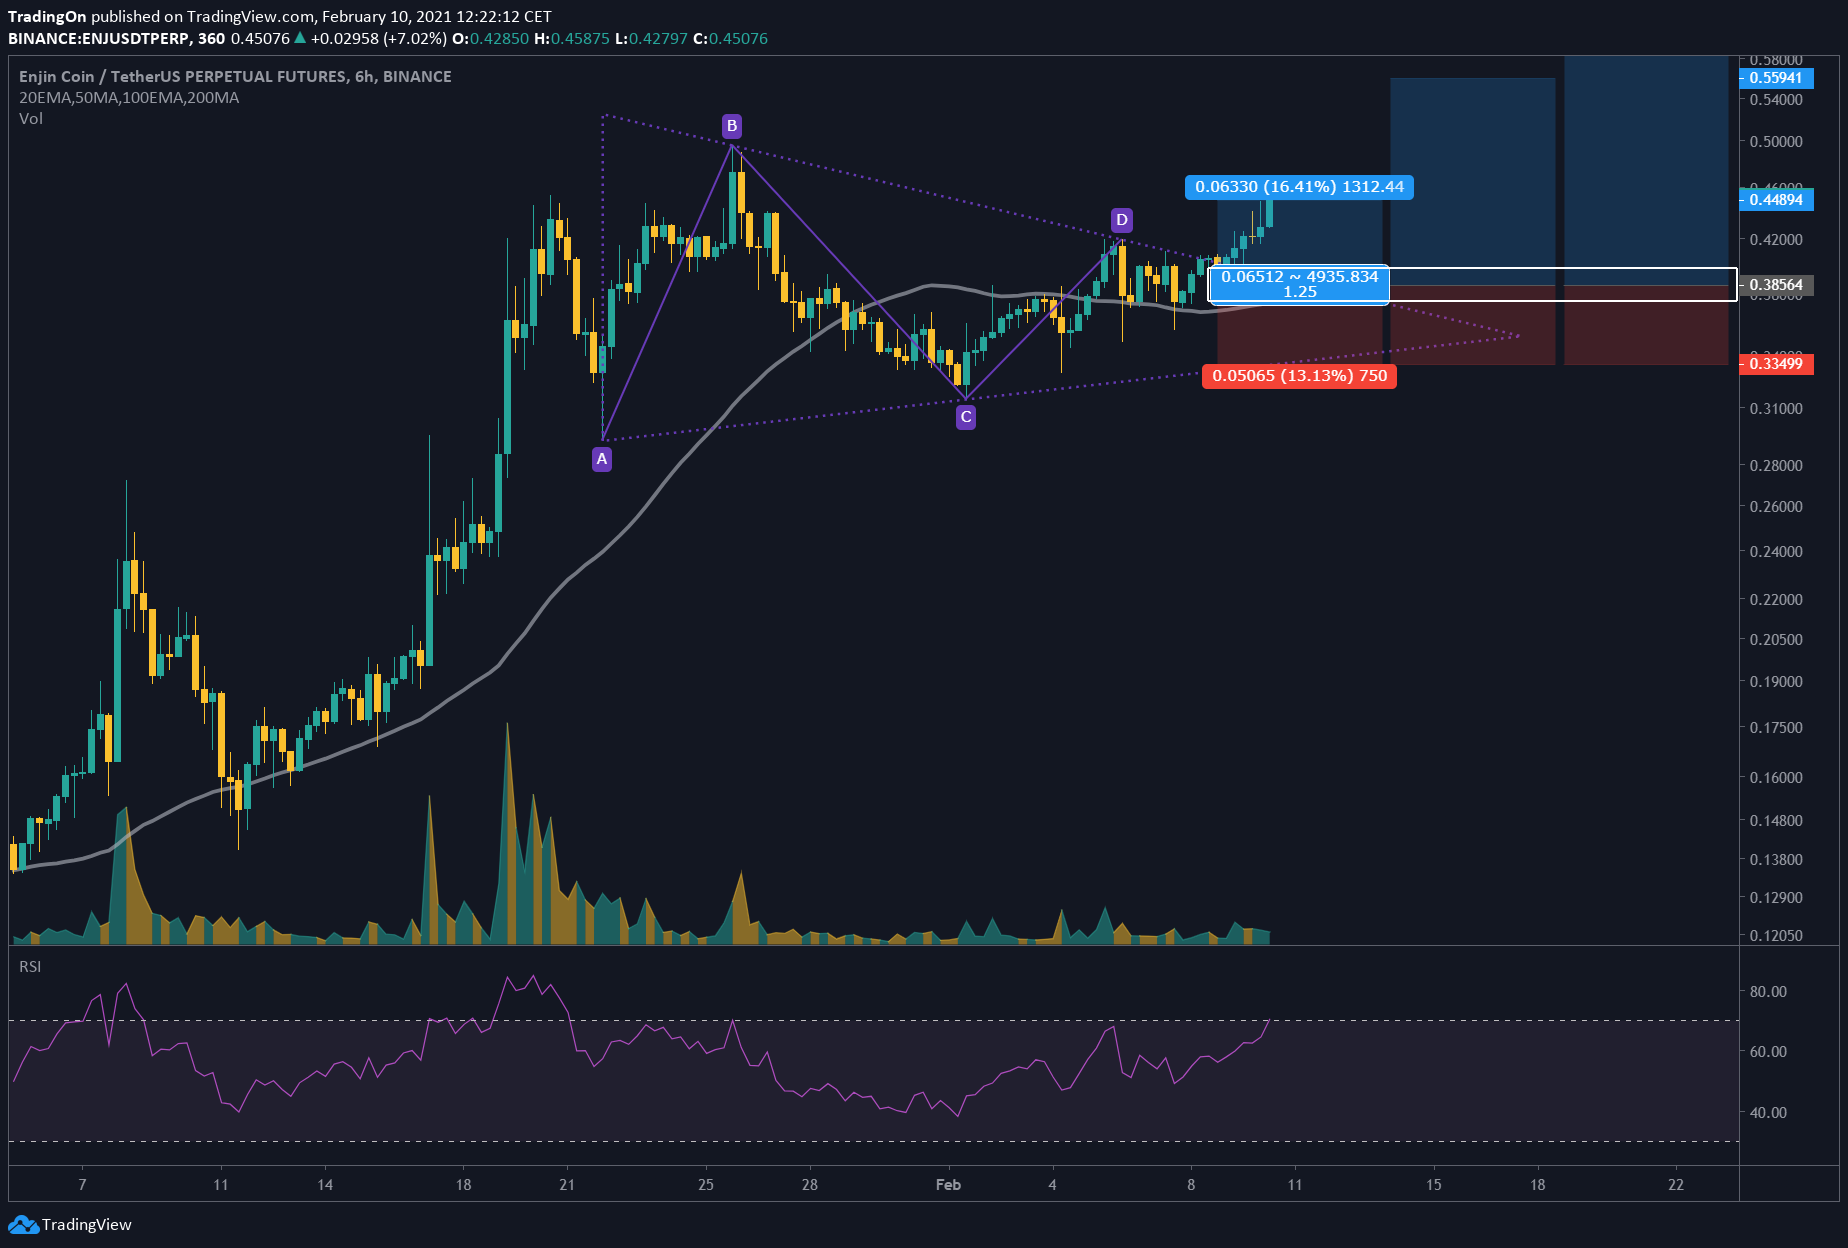Image resolution: width=1848 pixels, height=1248 pixels.
Task: Select pattern point label B
Action: (732, 125)
